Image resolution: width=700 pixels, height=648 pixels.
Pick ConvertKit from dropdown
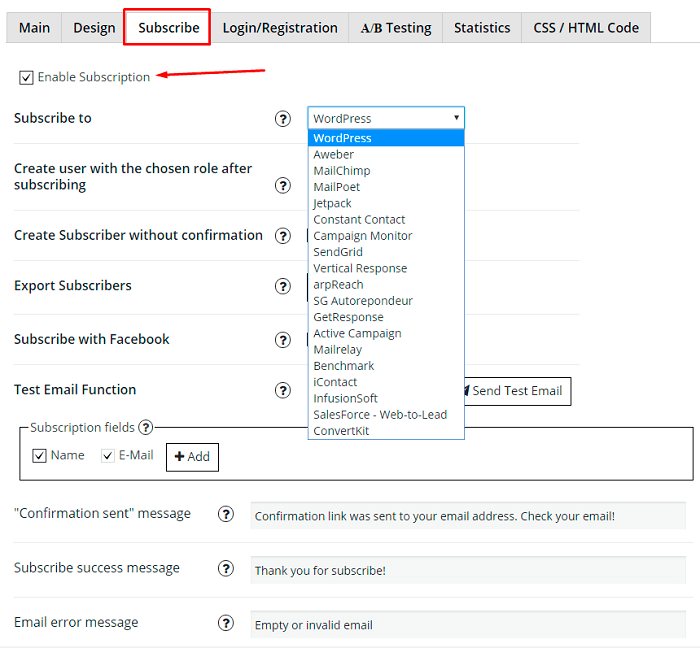click(x=386, y=431)
